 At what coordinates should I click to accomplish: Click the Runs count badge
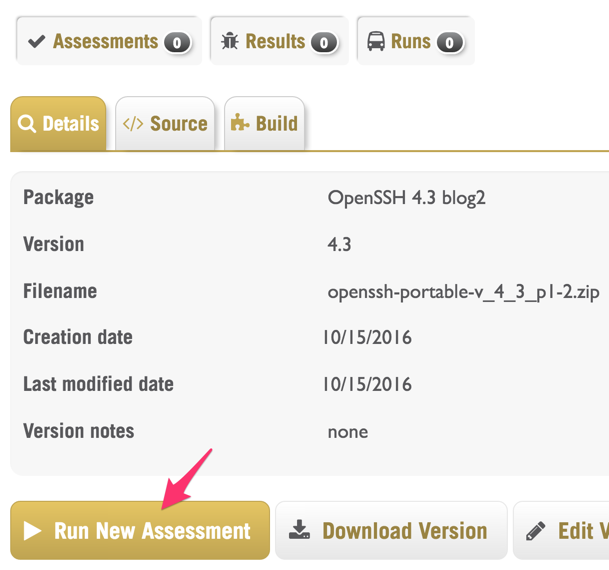point(450,42)
